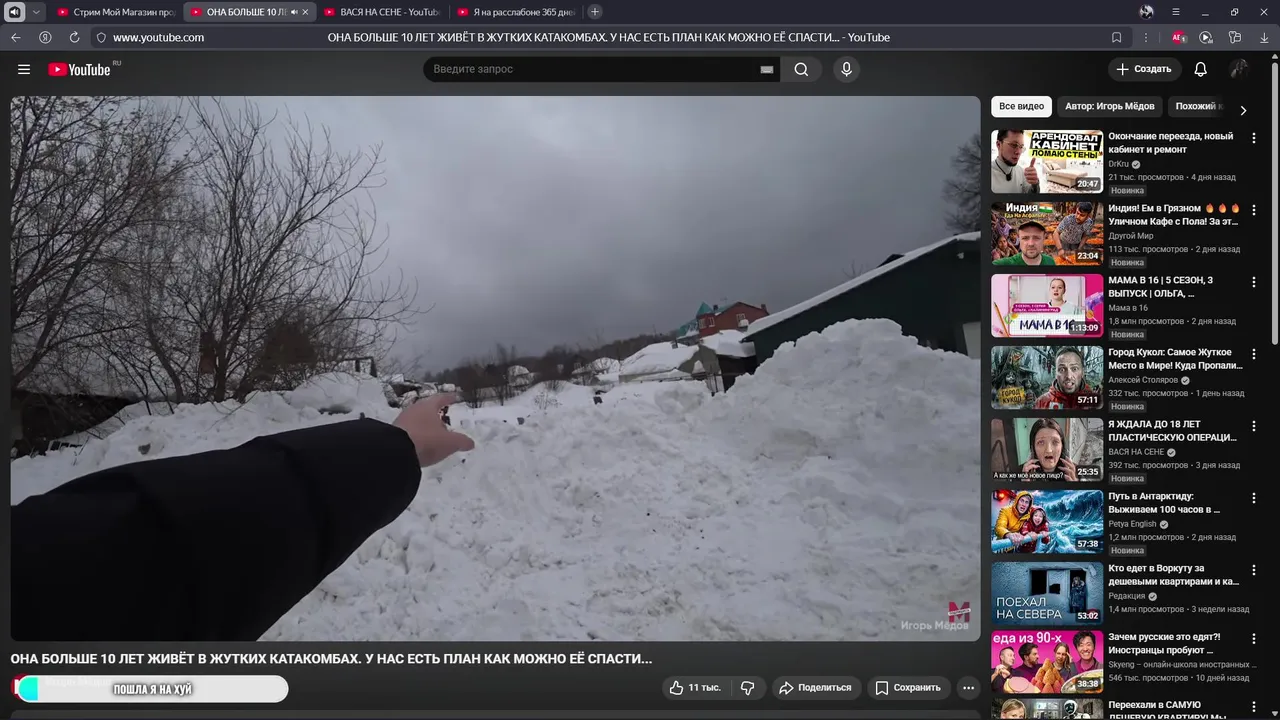Screen dimensions: 1280x720
Task: Like the video (11 тыс.)
Action: click(x=693, y=687)
